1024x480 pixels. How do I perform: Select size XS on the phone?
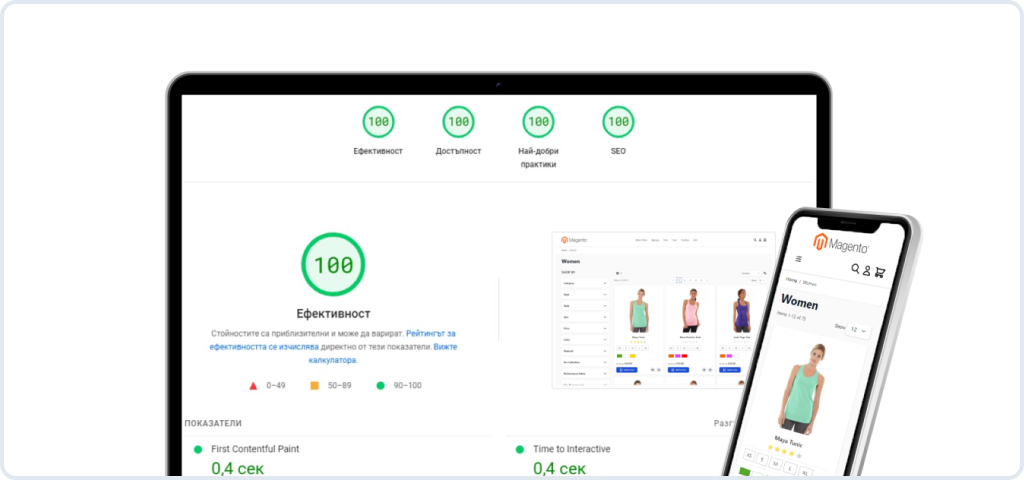click(750, 454)
